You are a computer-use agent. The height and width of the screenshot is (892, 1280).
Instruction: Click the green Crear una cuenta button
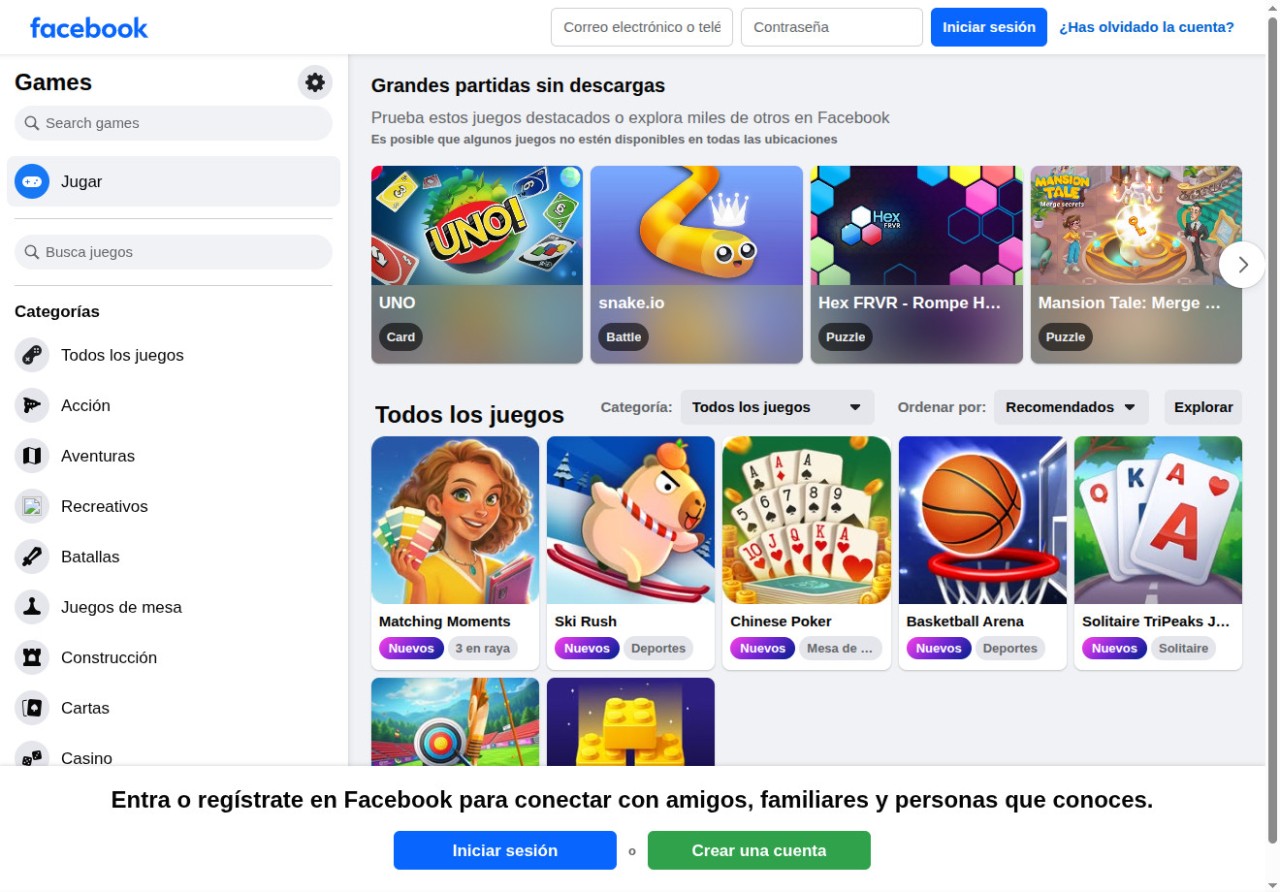click(759, 850)
